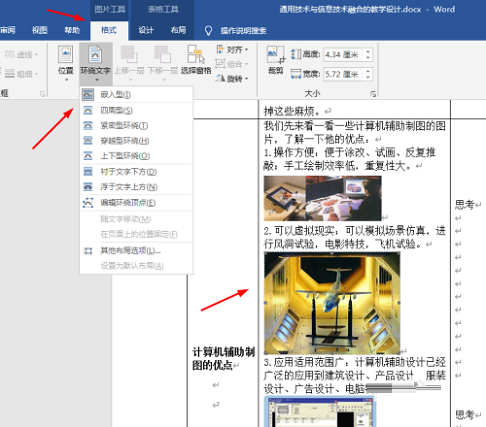486x427 pixels.
Task: Open the 选择窗格 selection pane
Action: [x=196, y=60]
